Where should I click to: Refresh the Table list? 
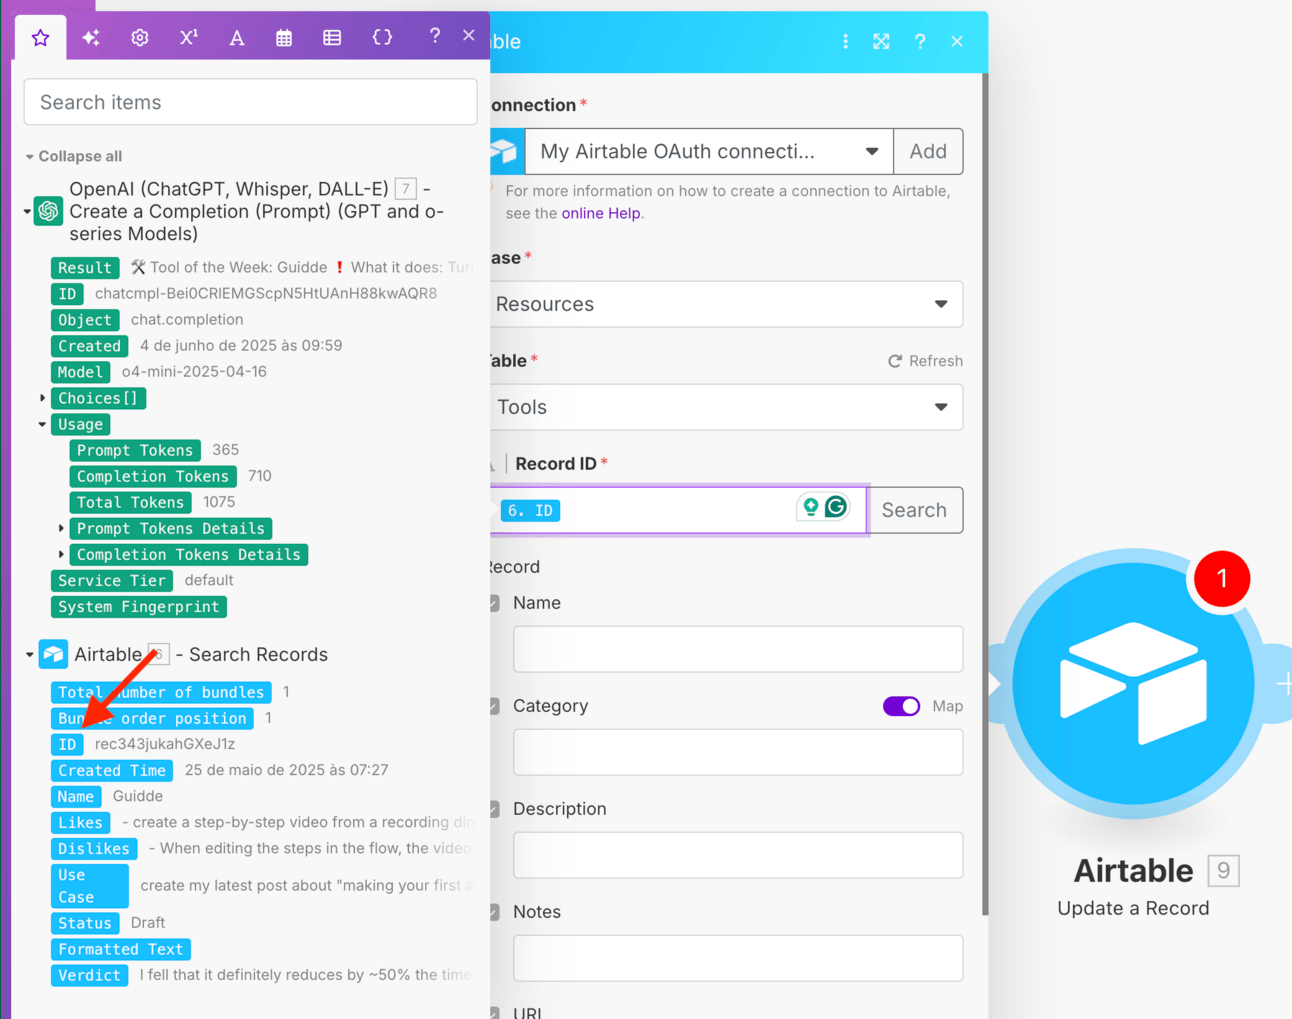[925, 361]
